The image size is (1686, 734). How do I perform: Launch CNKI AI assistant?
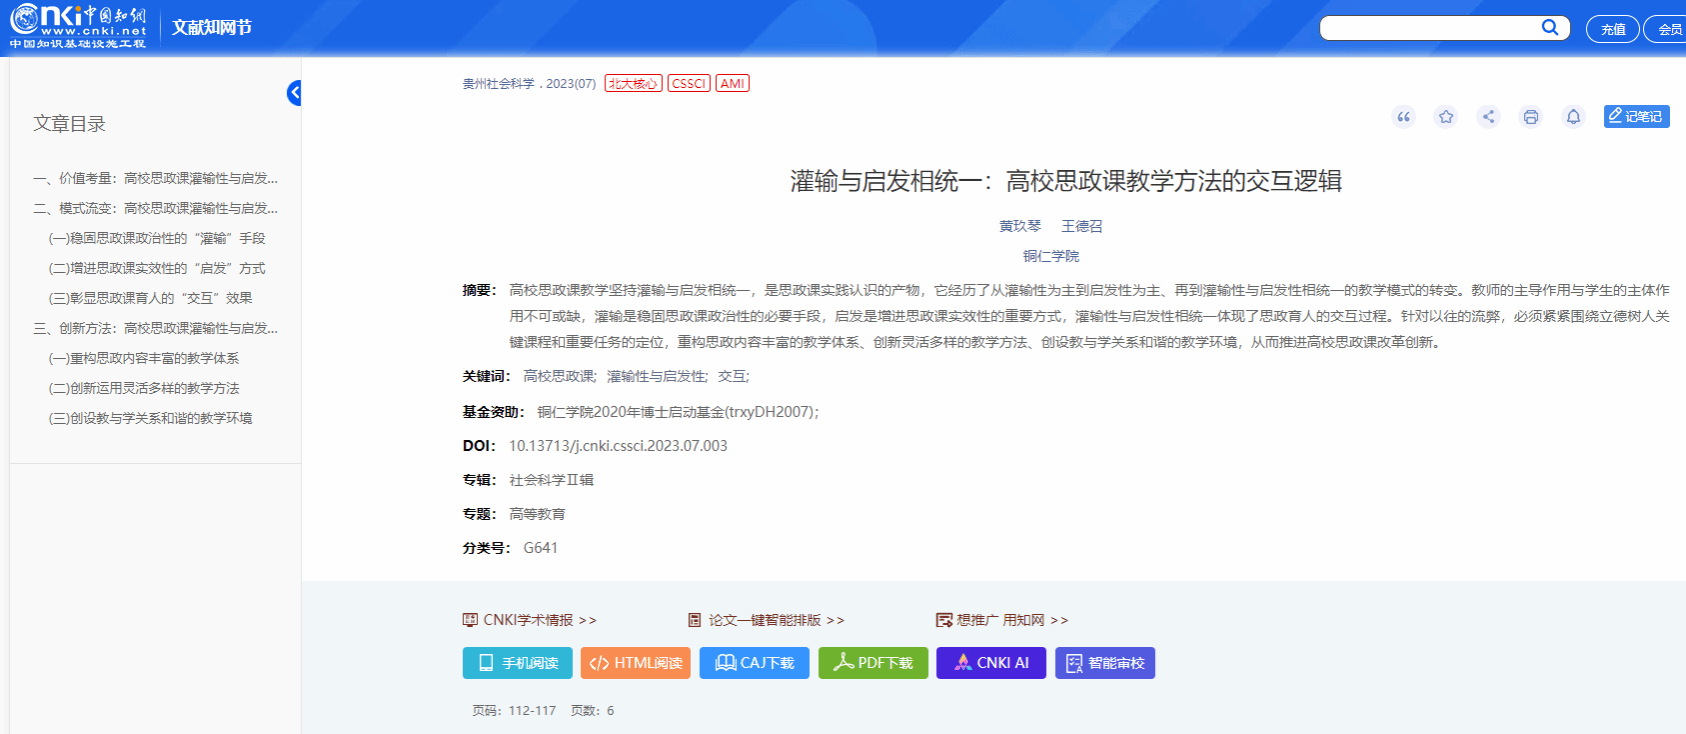pyautogui.click(x=991, y=663)
